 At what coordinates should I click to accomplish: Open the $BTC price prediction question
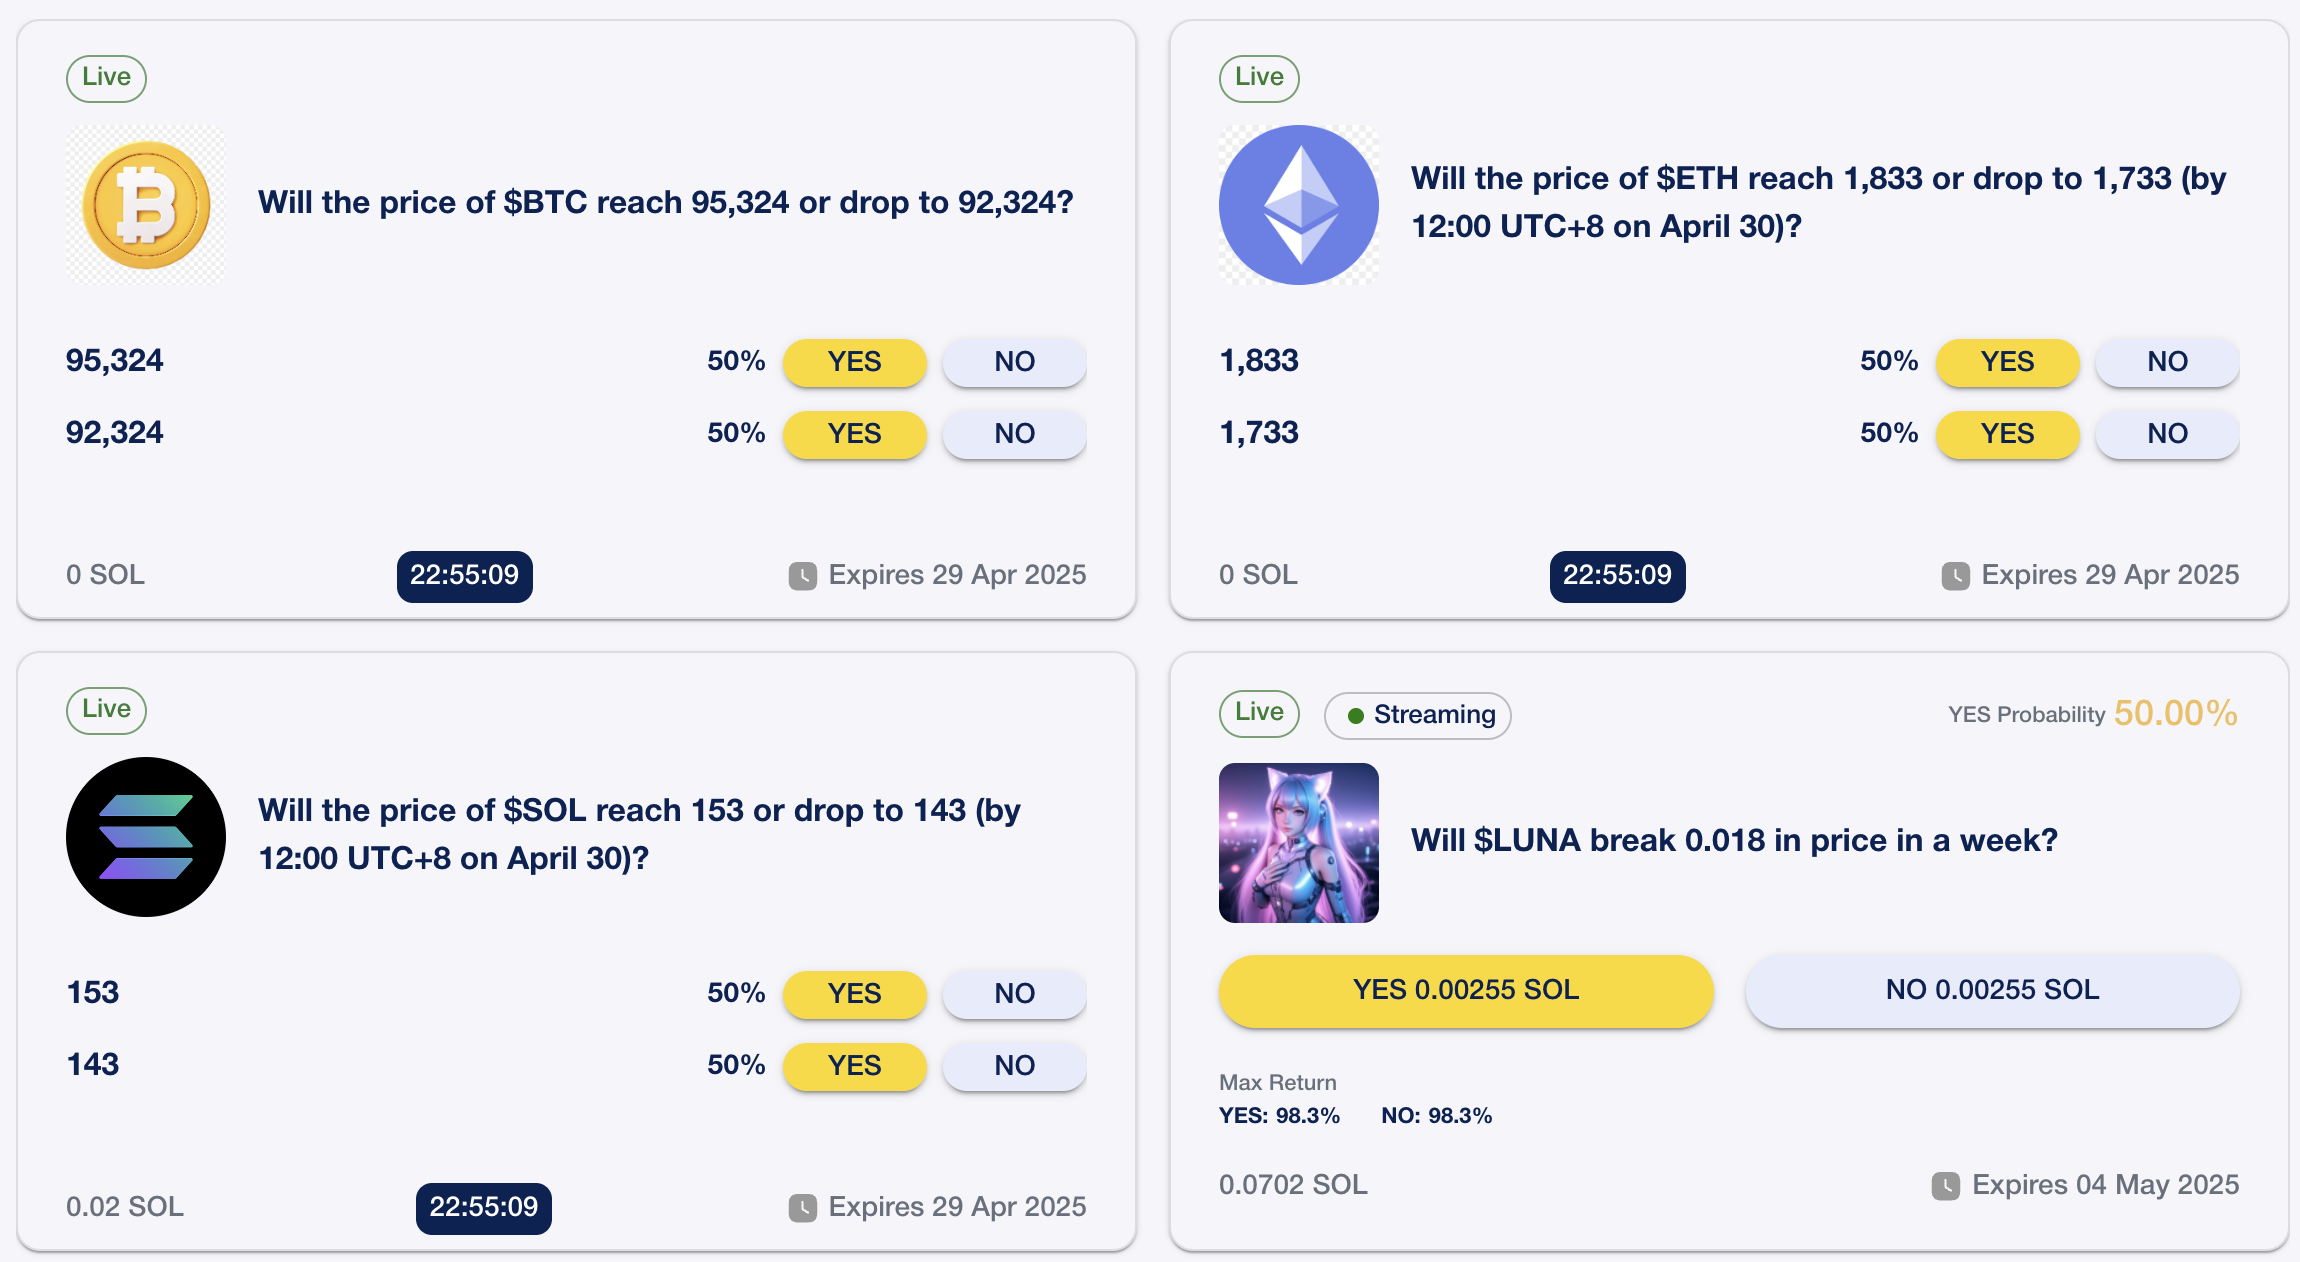[x=665, y=203]
